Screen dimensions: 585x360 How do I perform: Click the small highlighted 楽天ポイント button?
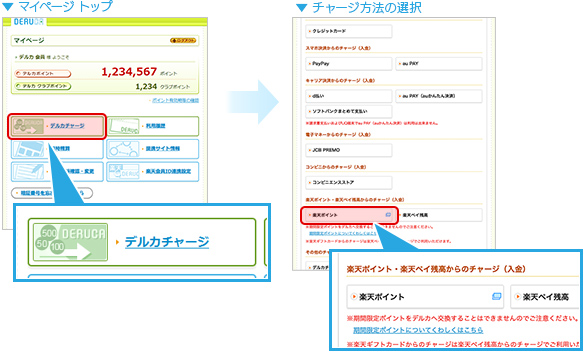point(349,215)
